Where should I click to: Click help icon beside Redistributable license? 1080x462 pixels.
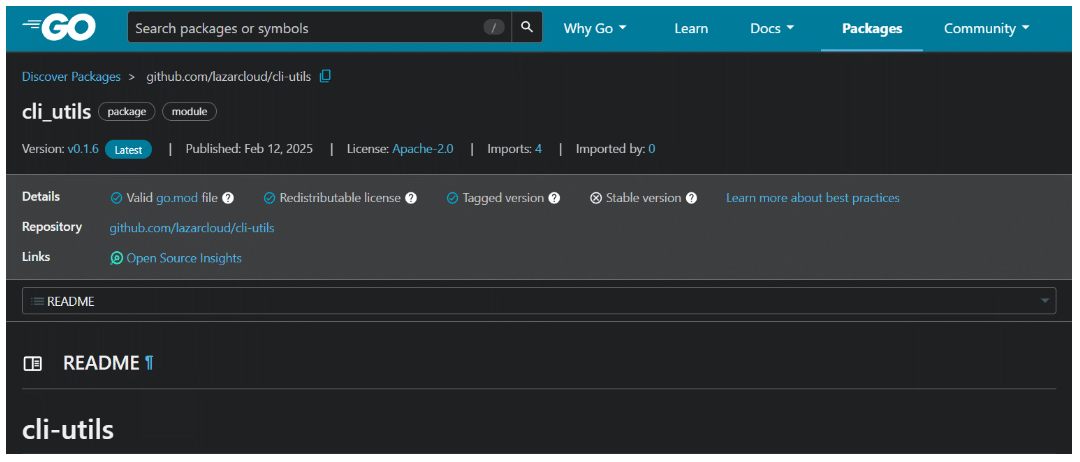pos(411,198)
